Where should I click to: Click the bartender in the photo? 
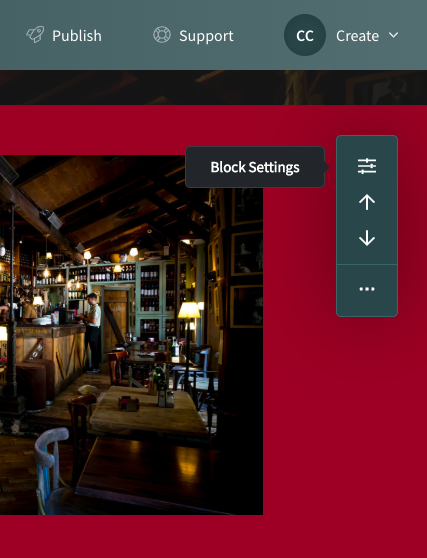(93, 332)
